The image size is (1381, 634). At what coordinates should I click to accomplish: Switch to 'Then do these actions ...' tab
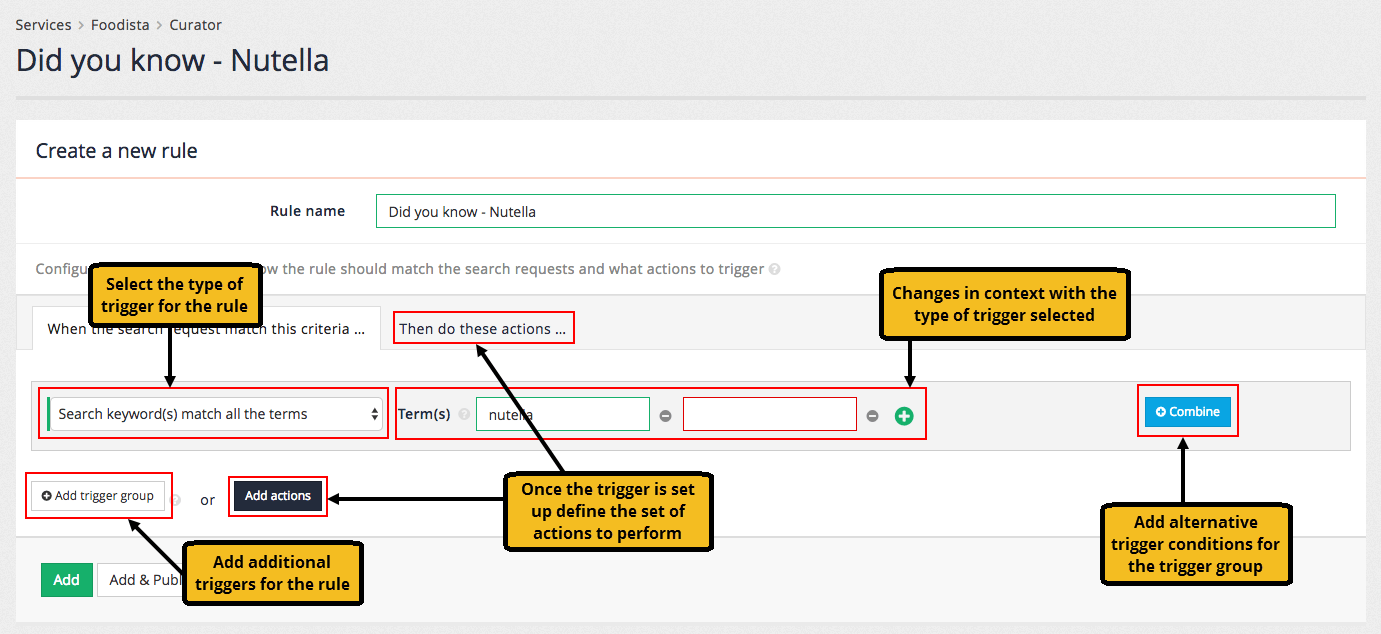click(x=483, y=328)
